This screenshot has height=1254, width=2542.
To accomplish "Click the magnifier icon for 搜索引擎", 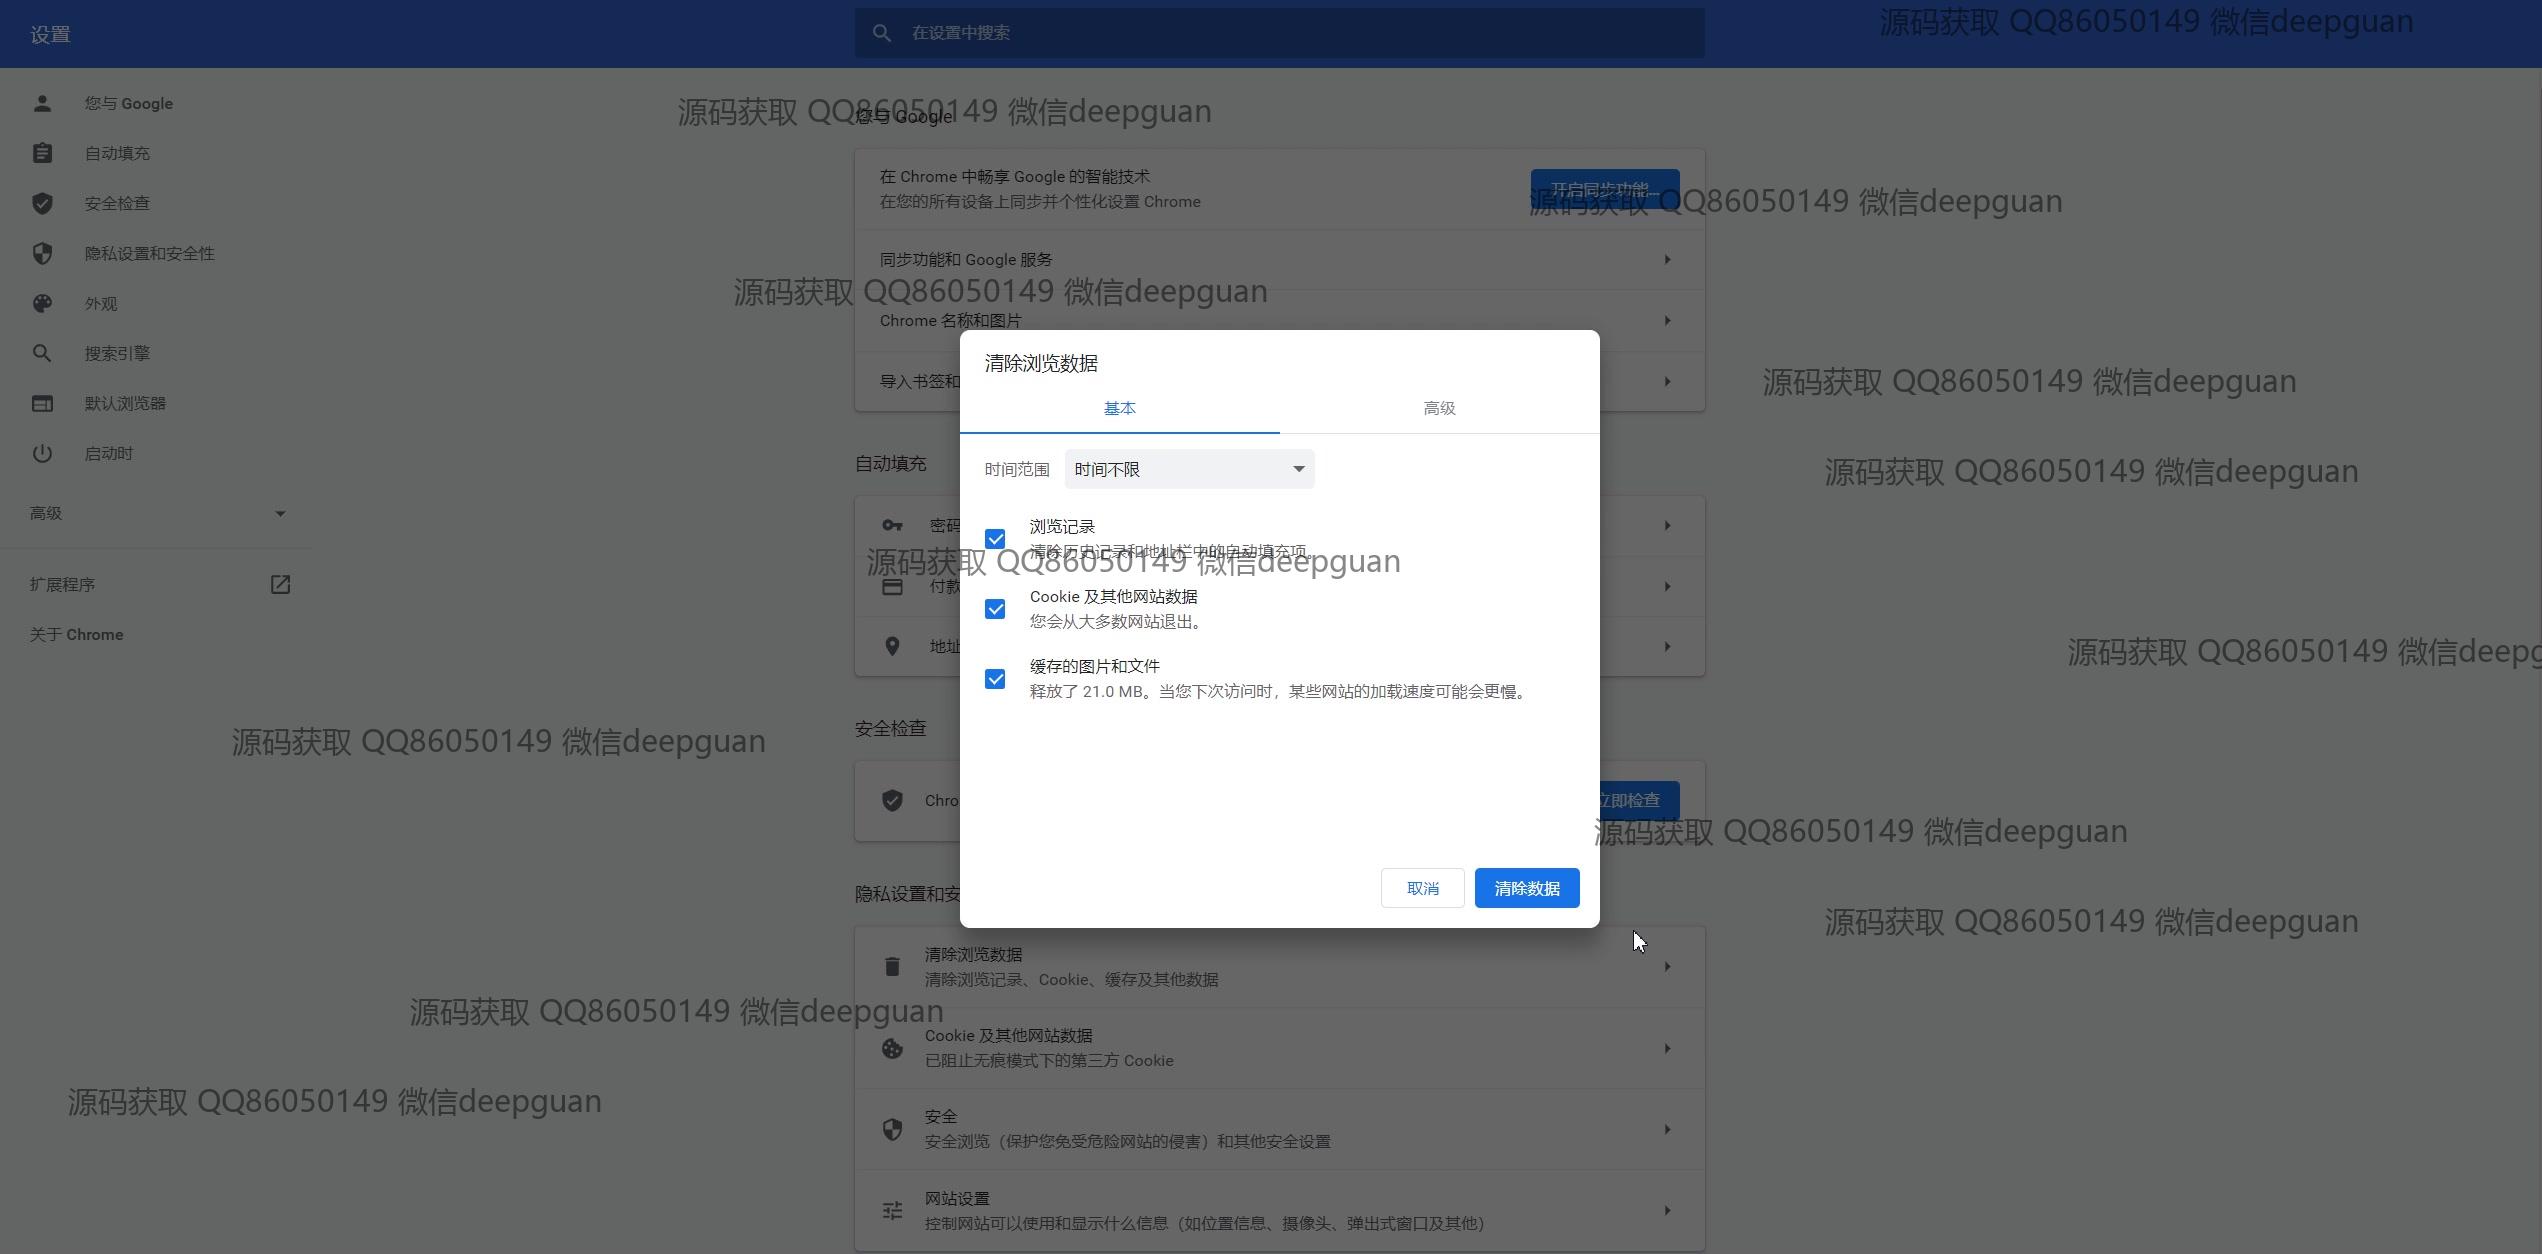I will [42, 353].
